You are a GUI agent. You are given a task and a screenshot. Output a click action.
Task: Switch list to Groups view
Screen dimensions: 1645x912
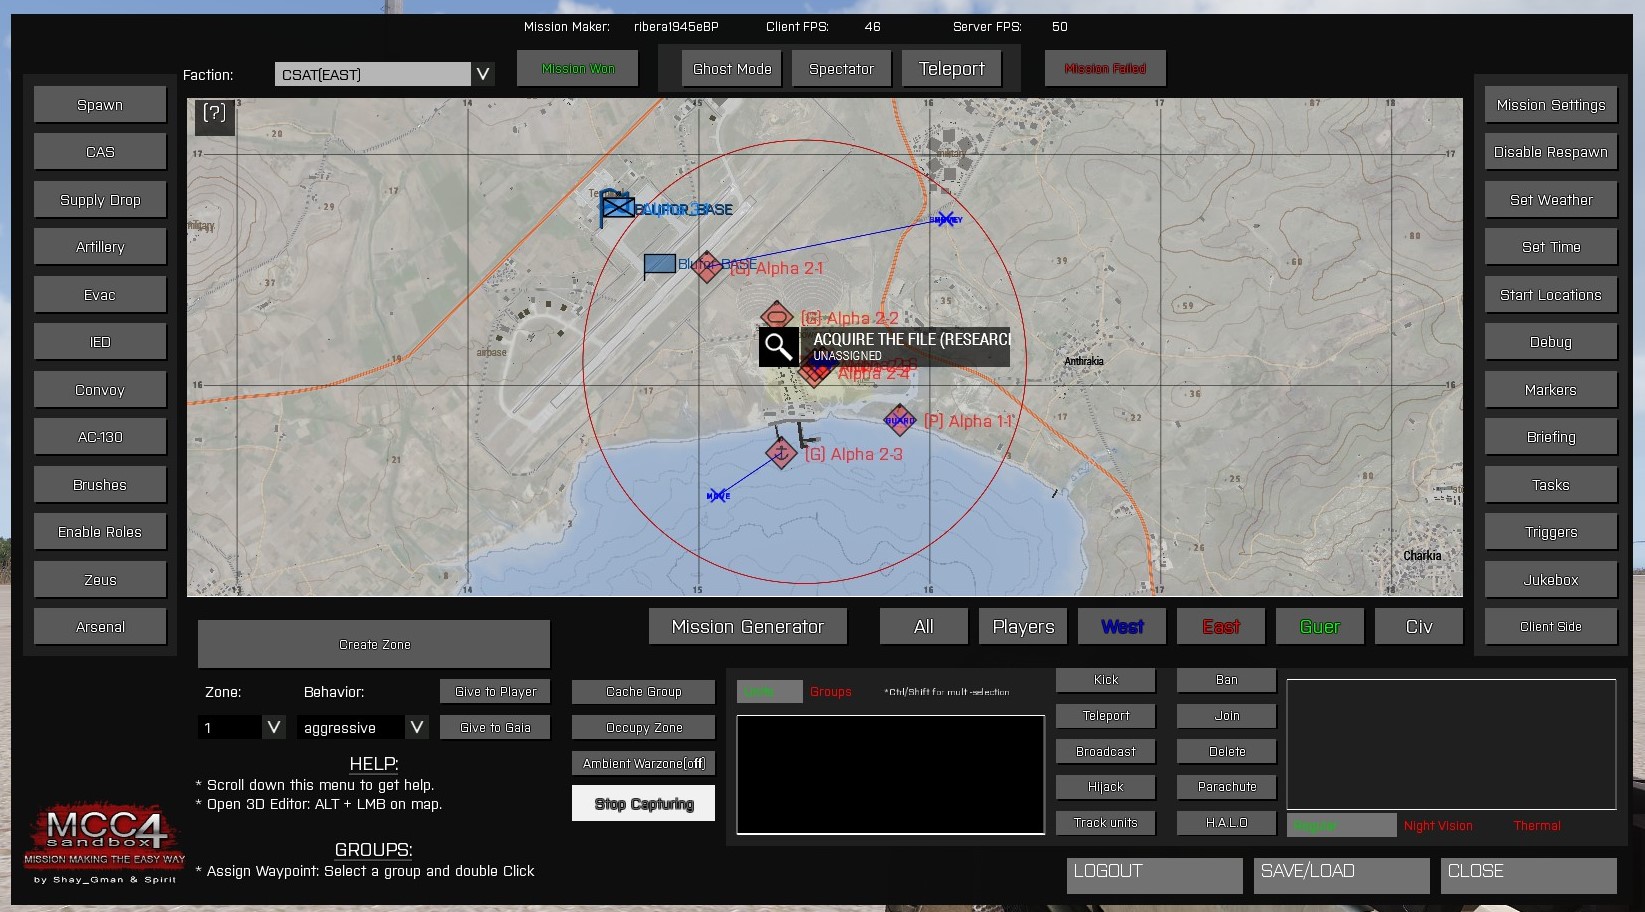click(x=831, y=691)
